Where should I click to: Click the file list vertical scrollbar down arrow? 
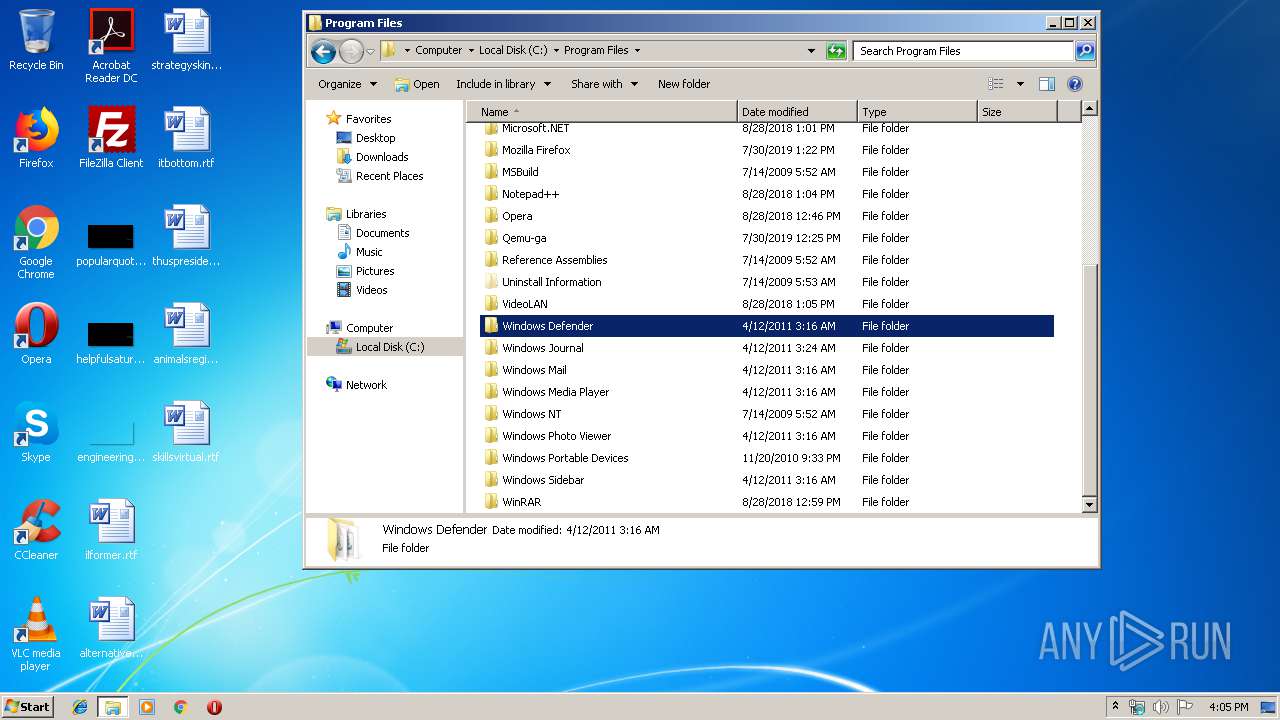click(1090, 505)
